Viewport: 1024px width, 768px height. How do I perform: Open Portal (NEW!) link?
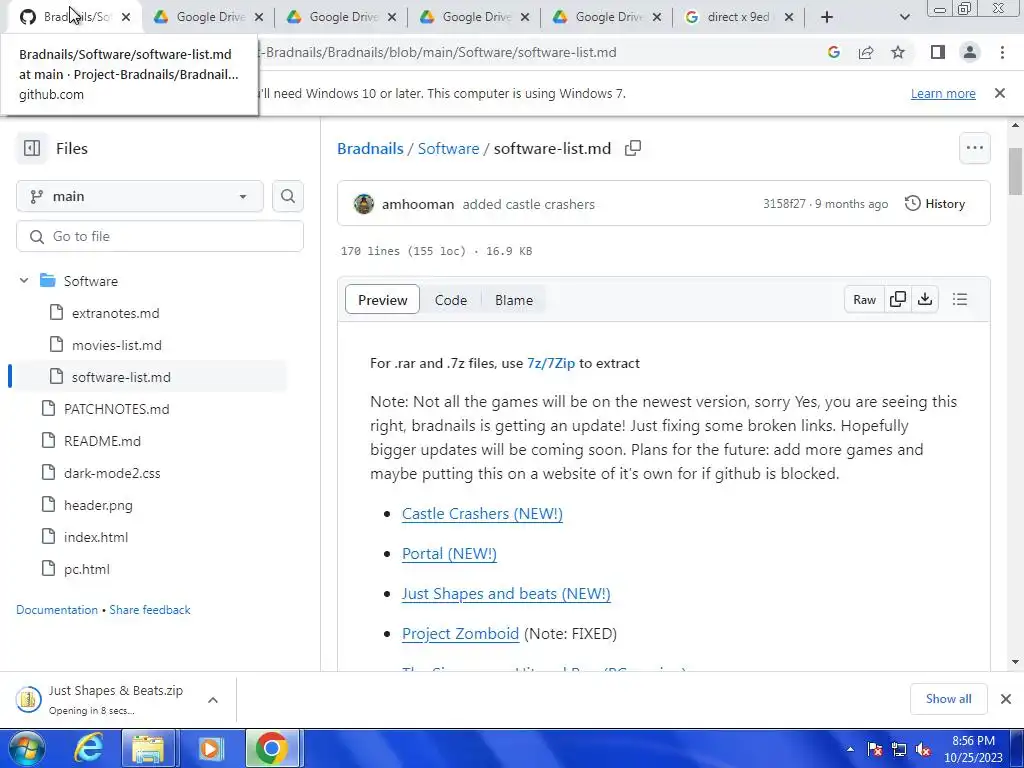tap(449, 554)
